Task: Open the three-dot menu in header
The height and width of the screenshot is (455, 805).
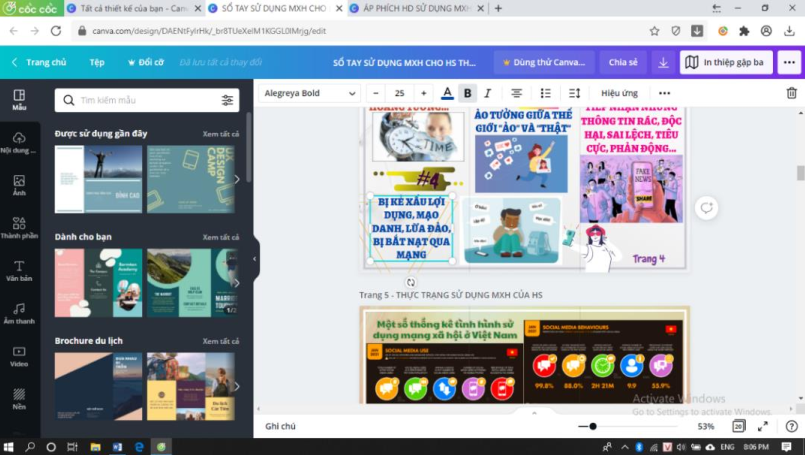Action: tap(790, 62)
